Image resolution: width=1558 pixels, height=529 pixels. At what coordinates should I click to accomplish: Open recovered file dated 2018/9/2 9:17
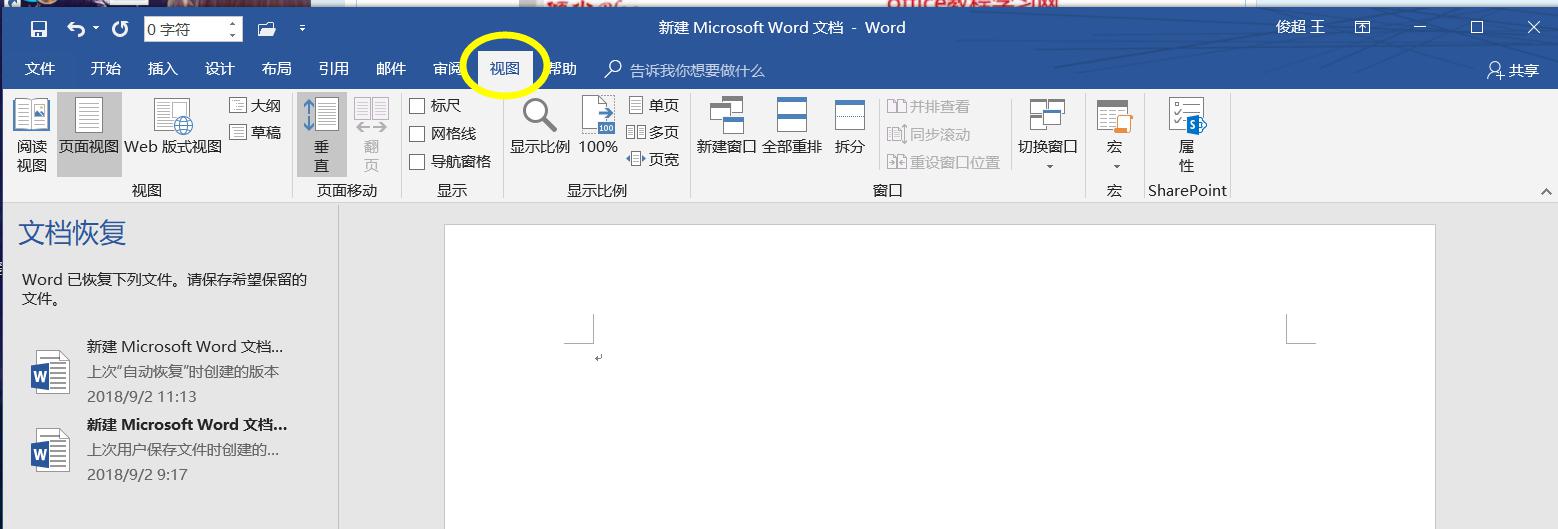click(160, 449)
